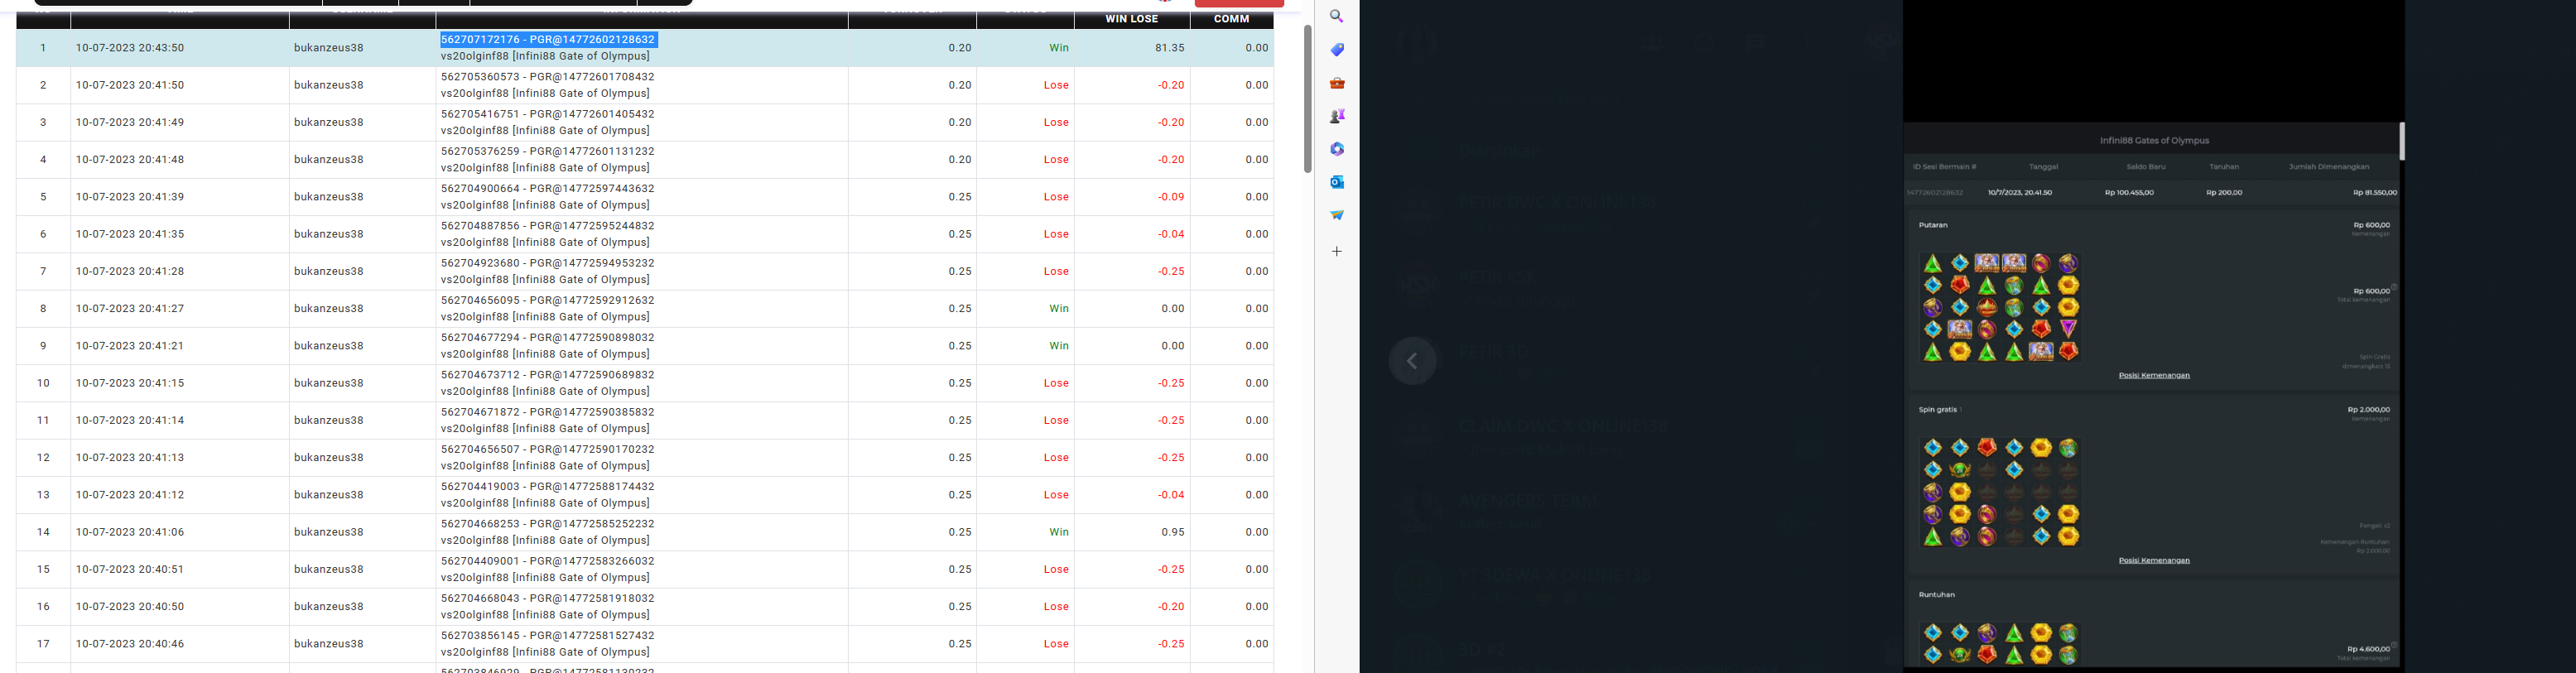Viewport: 2576px width, 673px height.
Task: Click session ID 14772602128632 in history panel
Action: (1934, 193)
